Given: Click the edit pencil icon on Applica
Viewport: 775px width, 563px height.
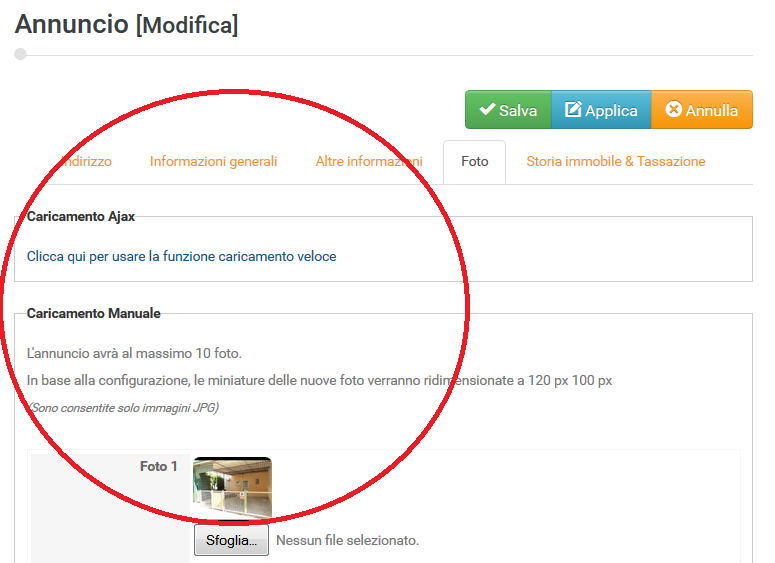Looking at the screenshot, I should [x=573, y=109].
